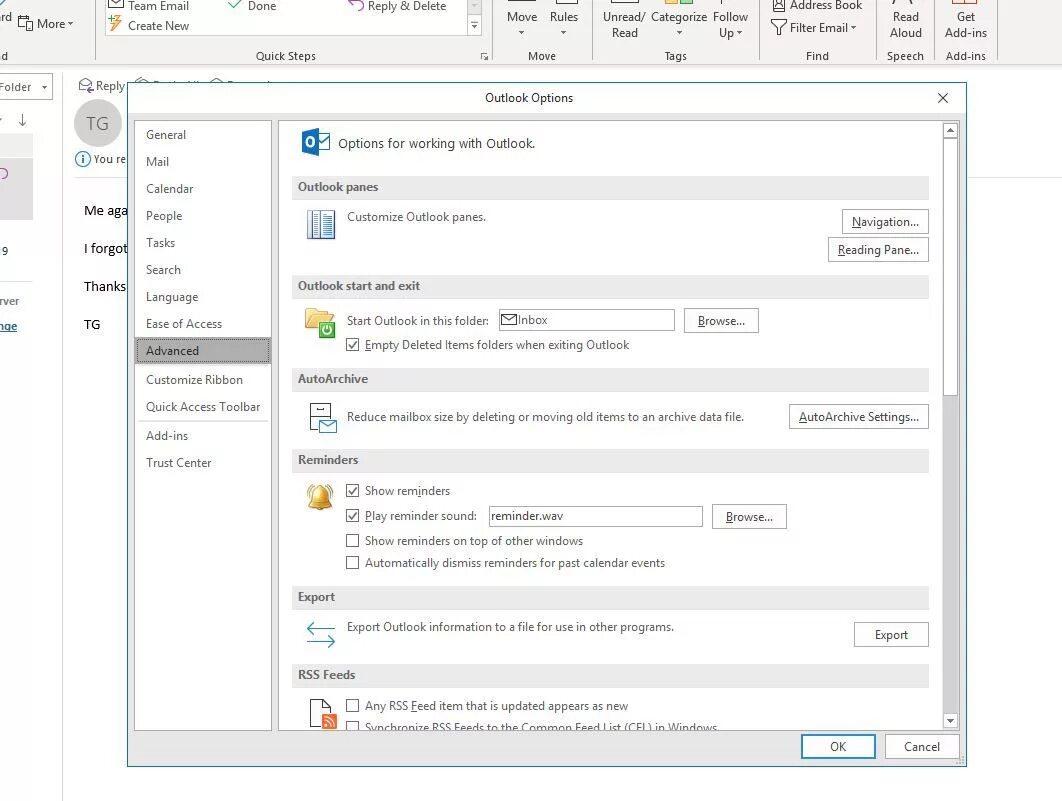Confirm with the OK button
Image resolution: width=1062 pixels, height=801 pixels.
[x=838, y=747]
